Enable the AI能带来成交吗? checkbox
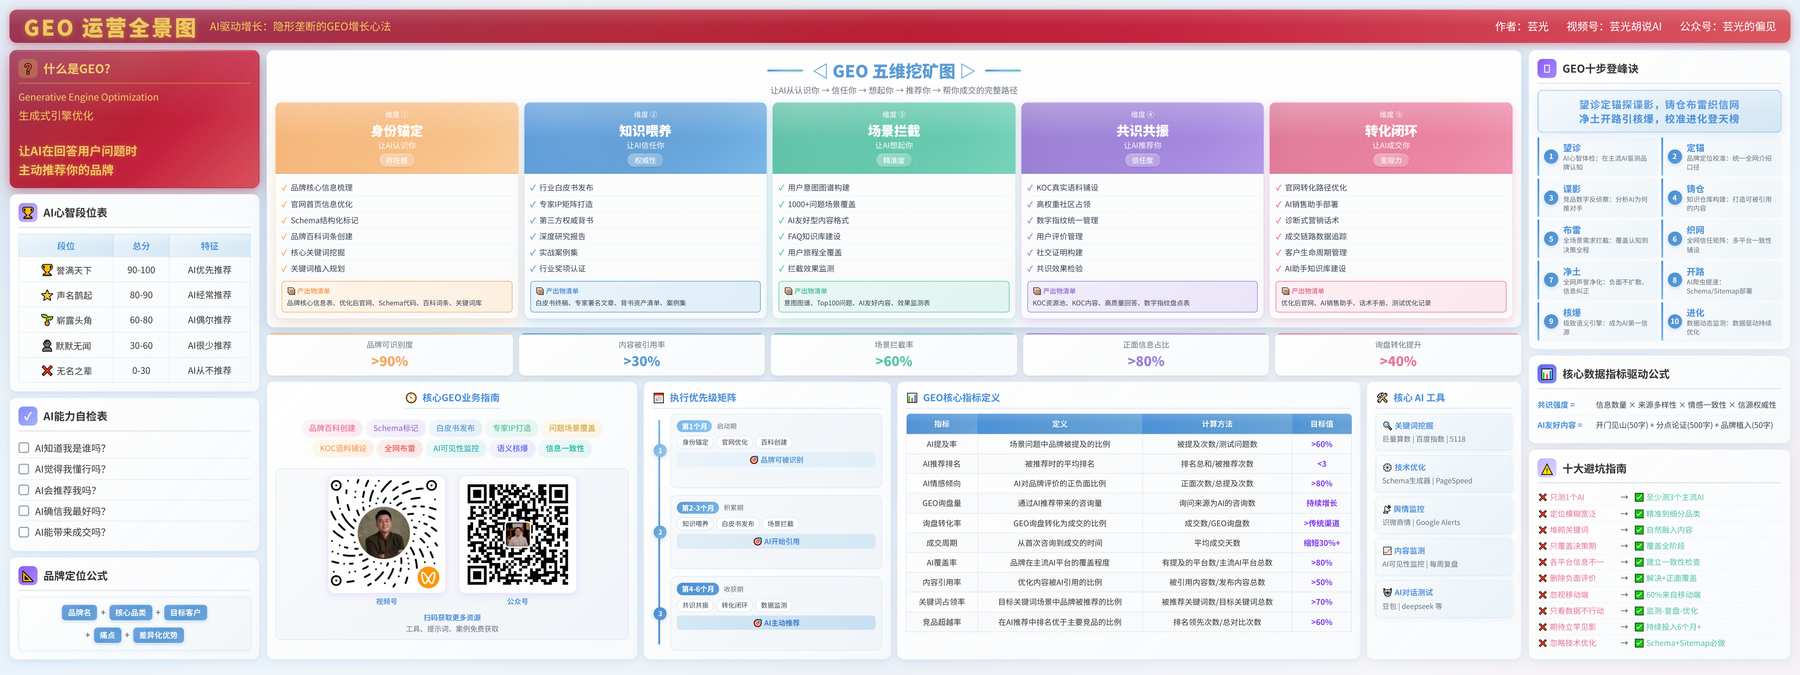This screenshot has width=1800, height=675. click(x=24, y=533)
